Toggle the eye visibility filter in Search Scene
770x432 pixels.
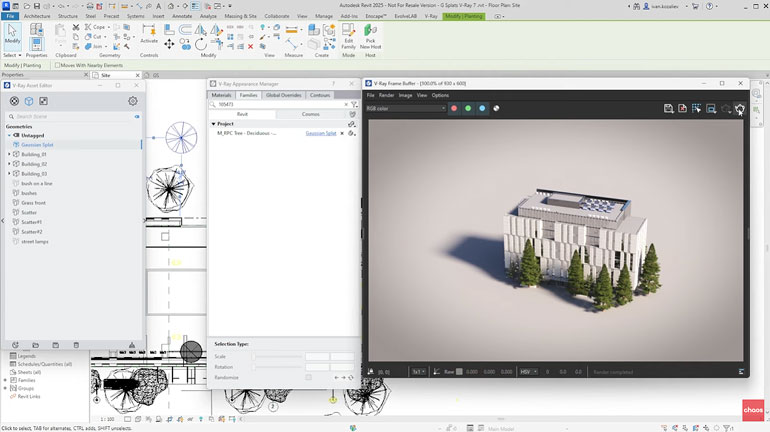137,117
